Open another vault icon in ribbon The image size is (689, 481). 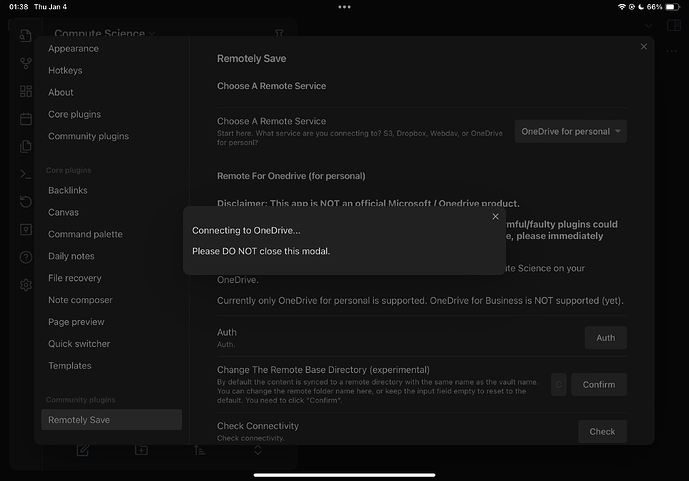25,230
